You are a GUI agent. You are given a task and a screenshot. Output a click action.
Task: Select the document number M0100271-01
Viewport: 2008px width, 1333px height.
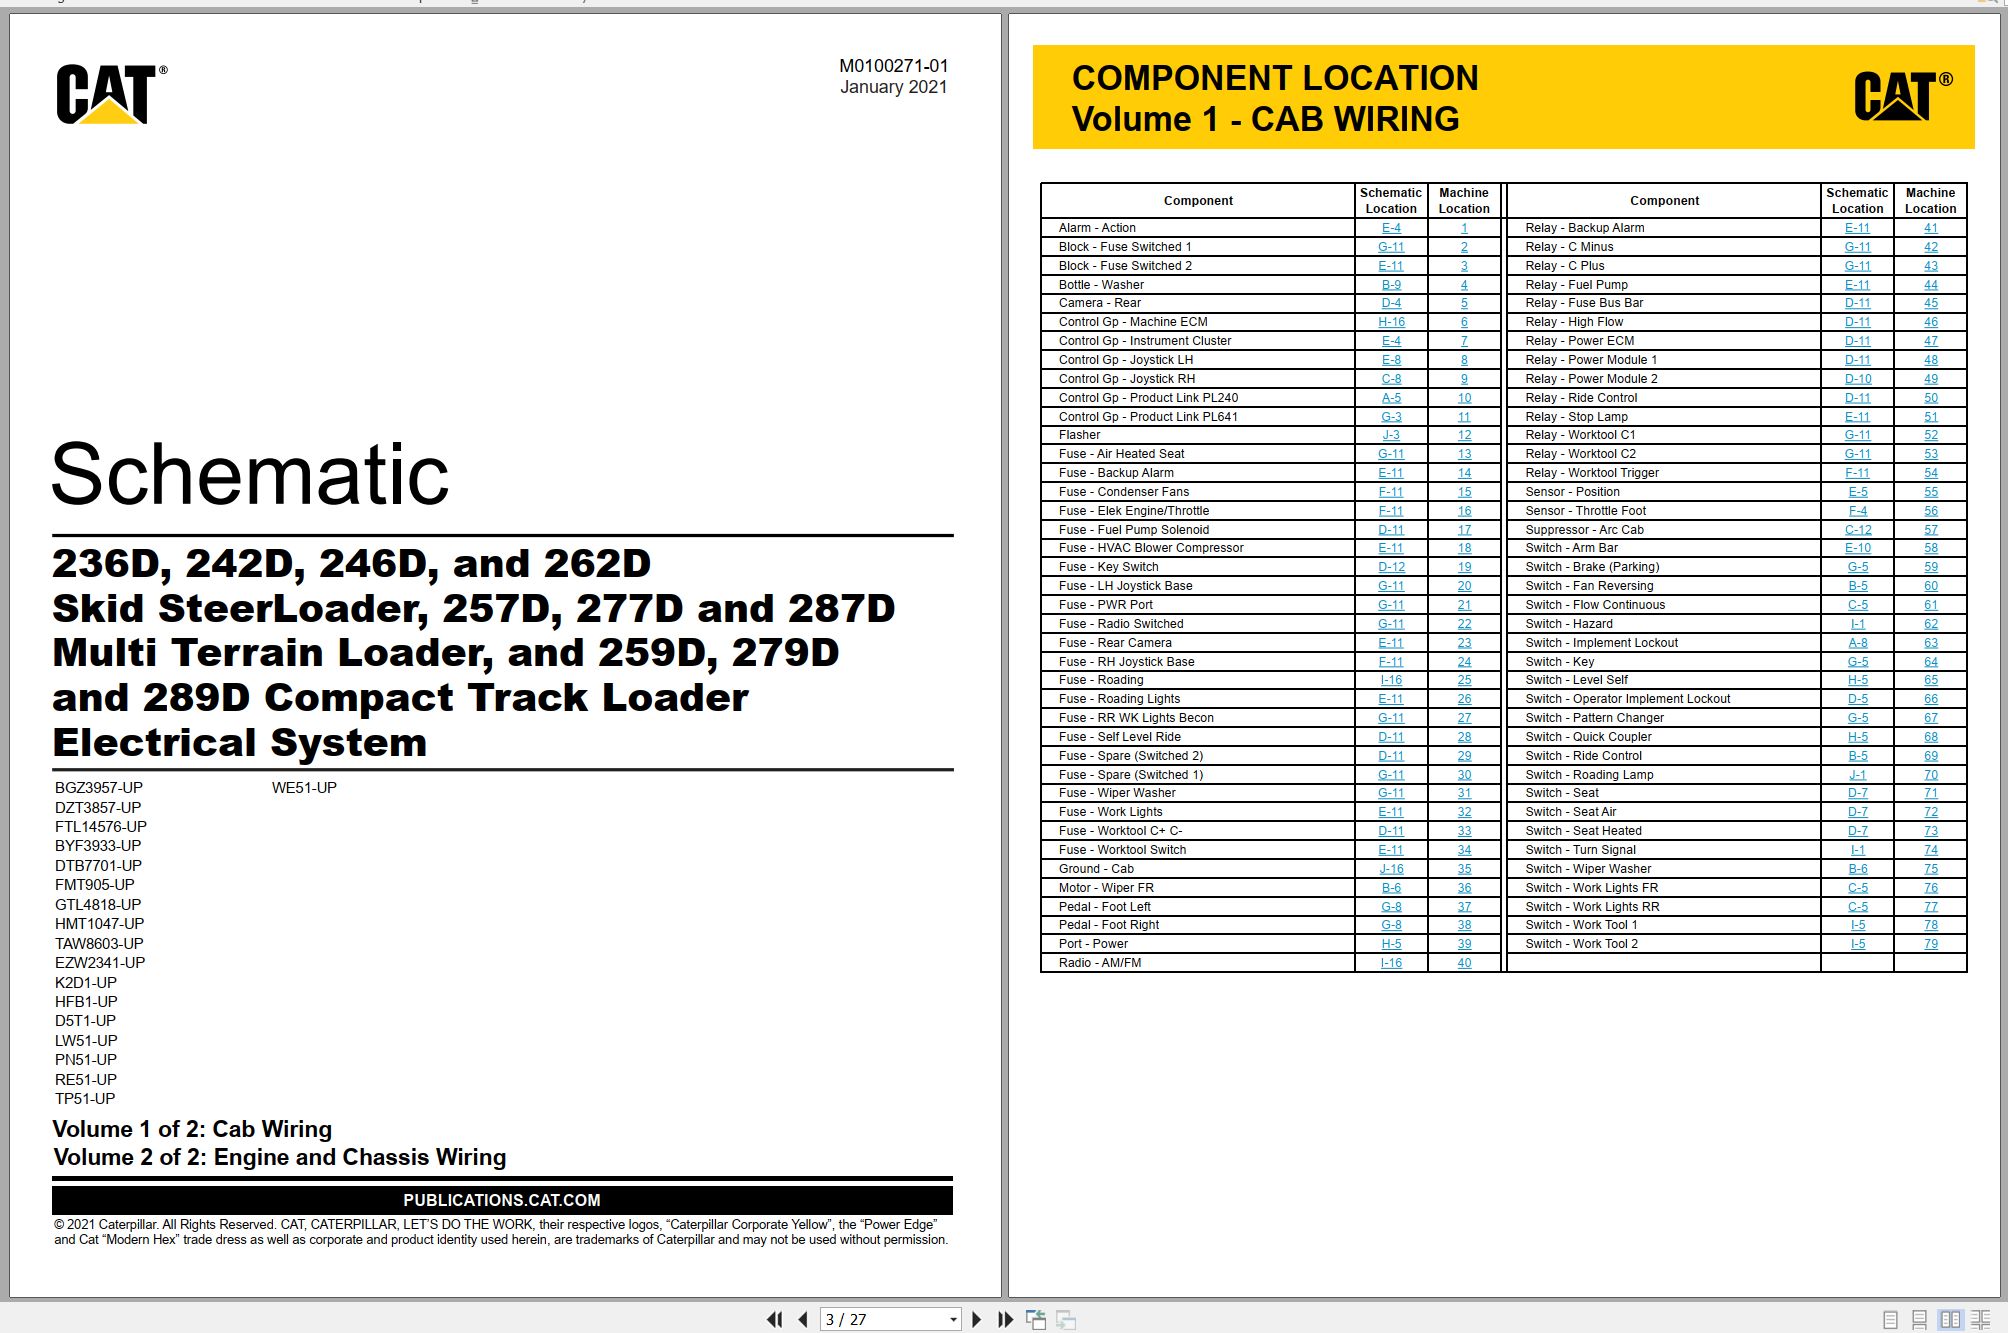pos(893,66)
